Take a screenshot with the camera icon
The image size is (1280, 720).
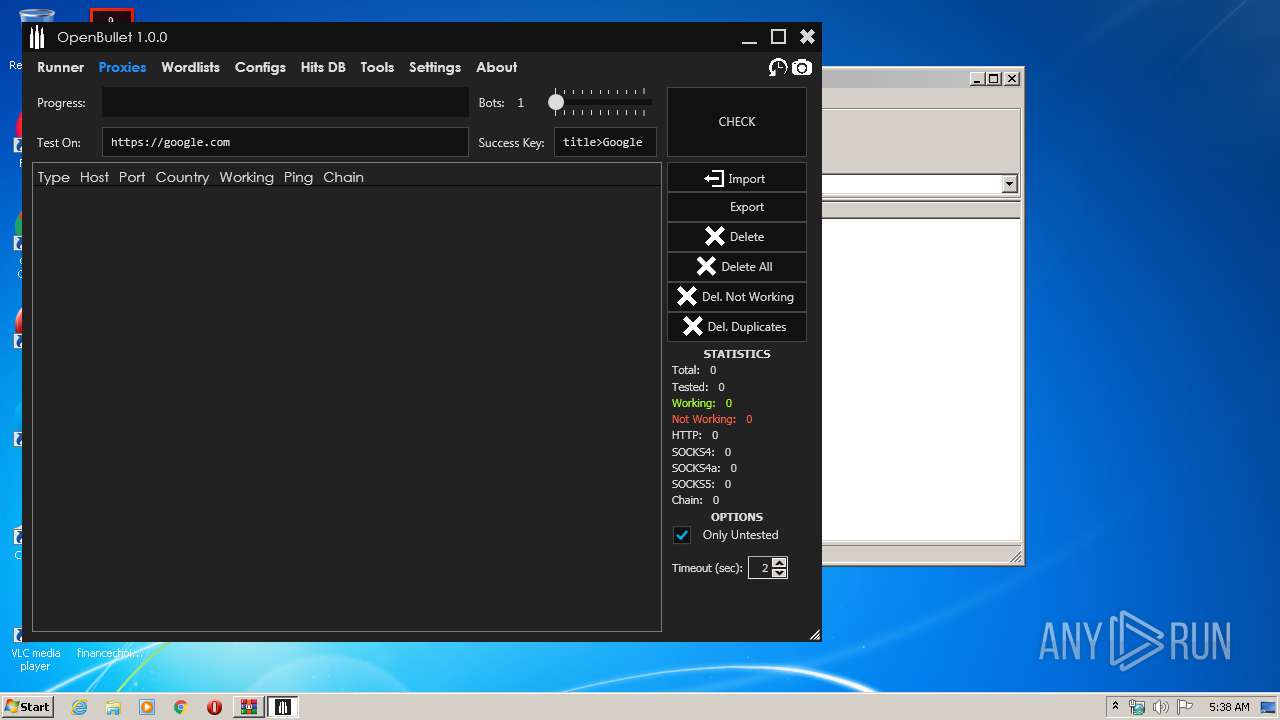coord(802,68)
